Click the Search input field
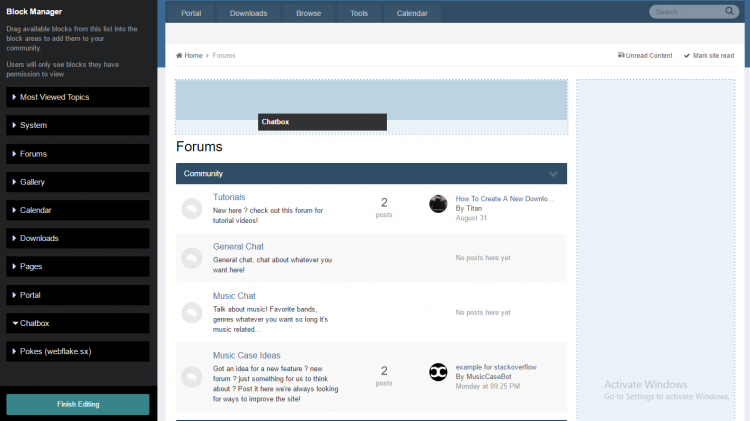750x421 pixels. 685,13
